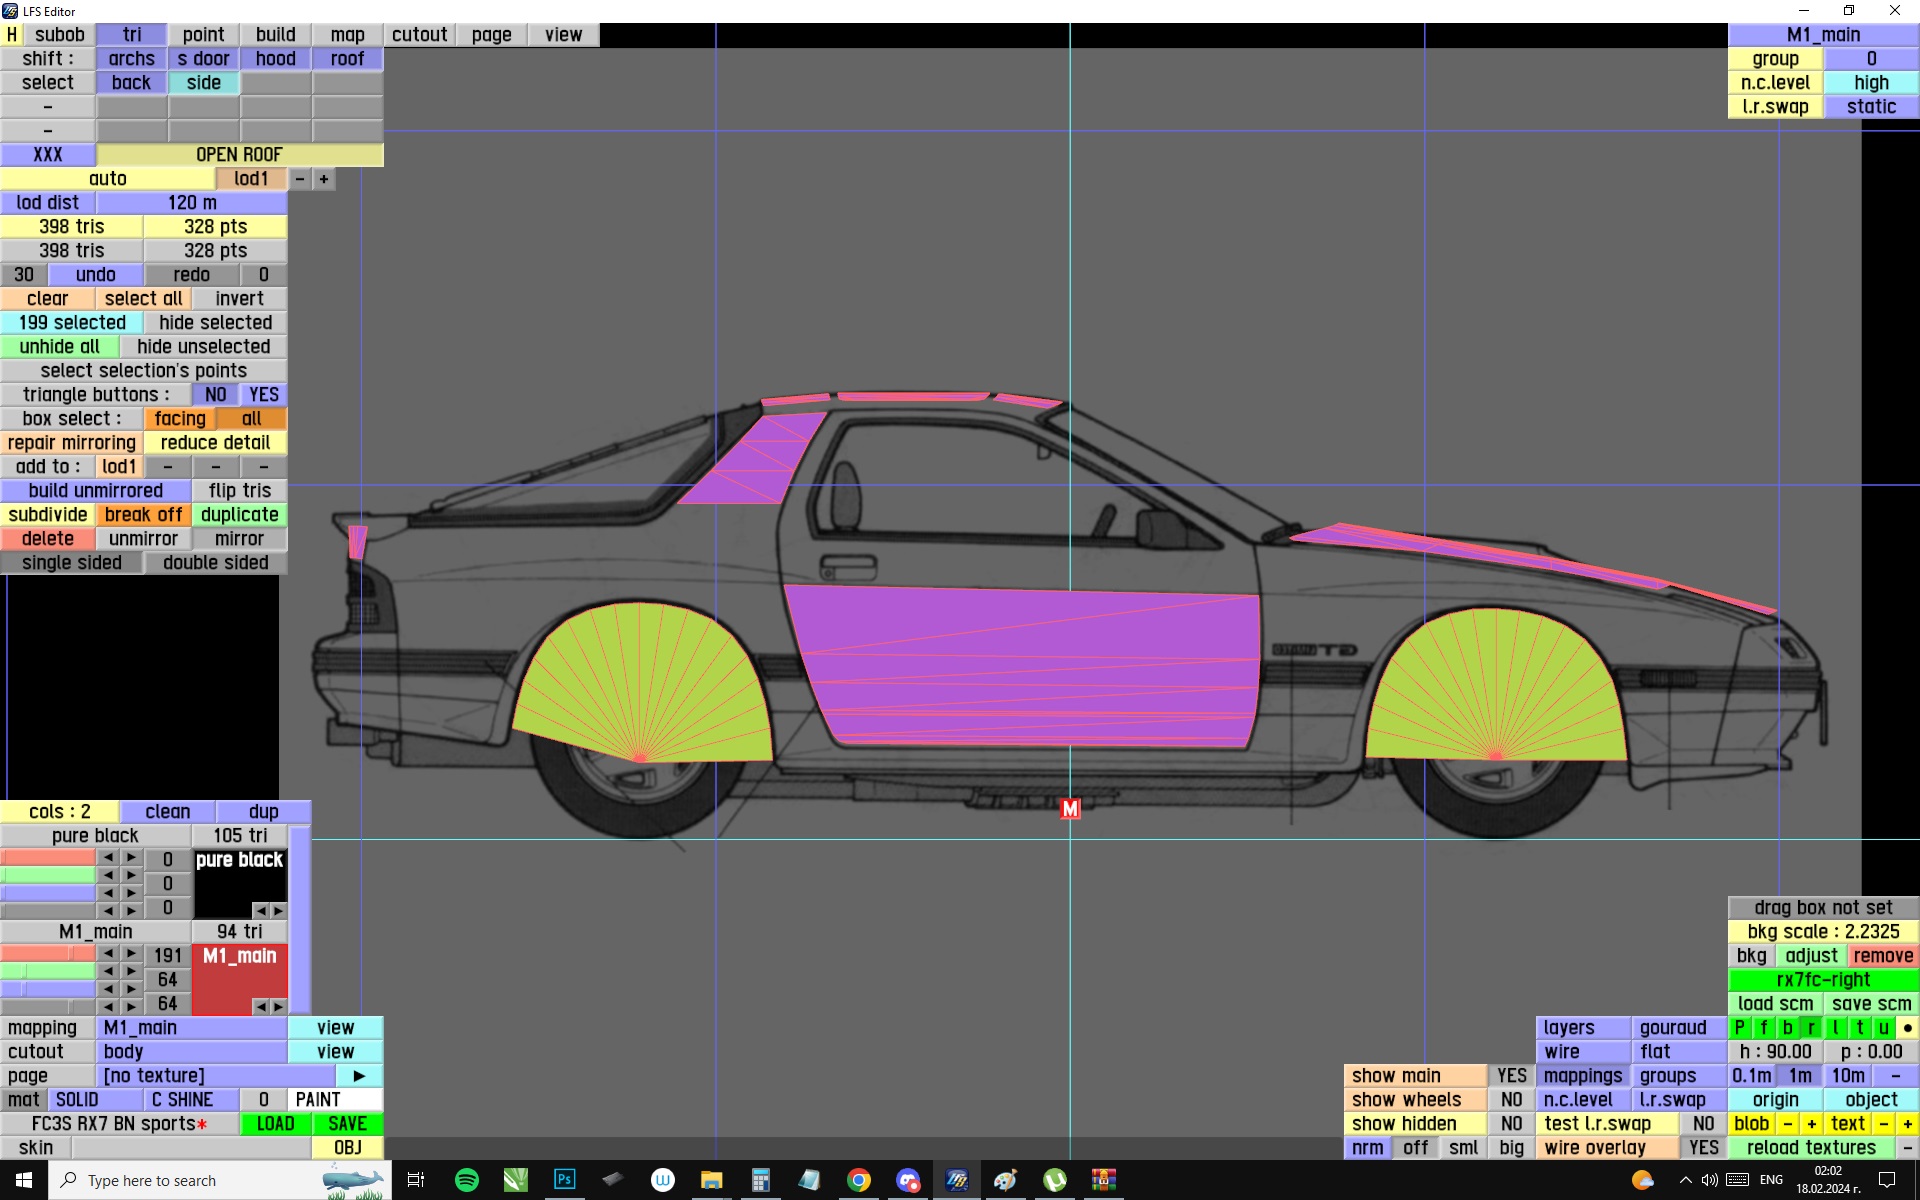Toggle wire overlay YES button

click(1703, 1148)
